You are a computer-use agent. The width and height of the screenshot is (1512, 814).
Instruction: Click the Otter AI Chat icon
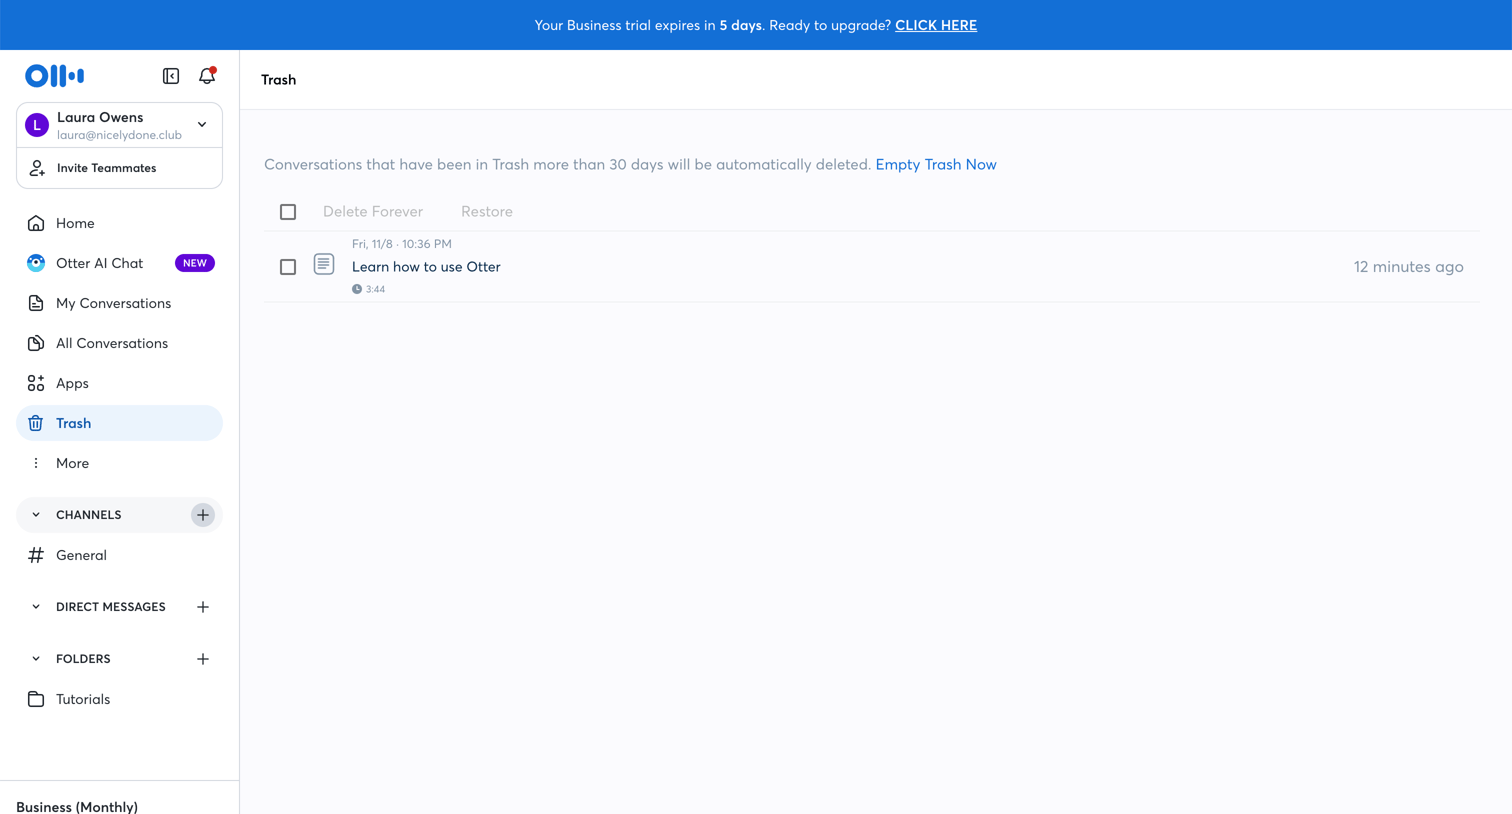tap(36, 263)
